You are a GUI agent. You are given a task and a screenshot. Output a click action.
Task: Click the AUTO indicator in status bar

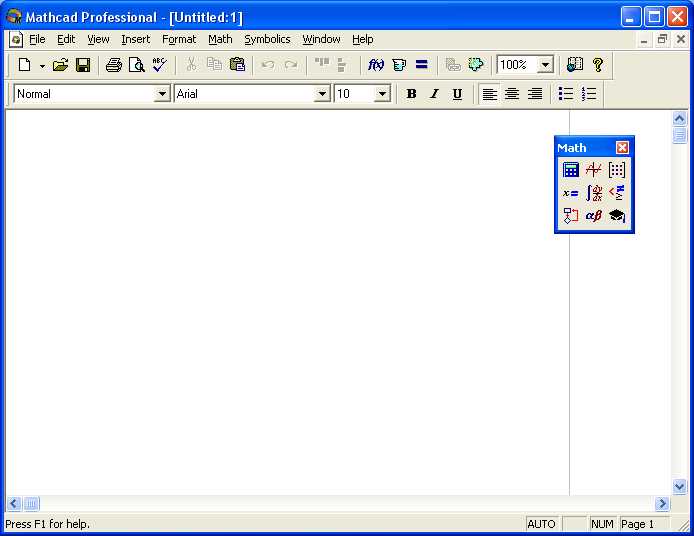[541, 524]
